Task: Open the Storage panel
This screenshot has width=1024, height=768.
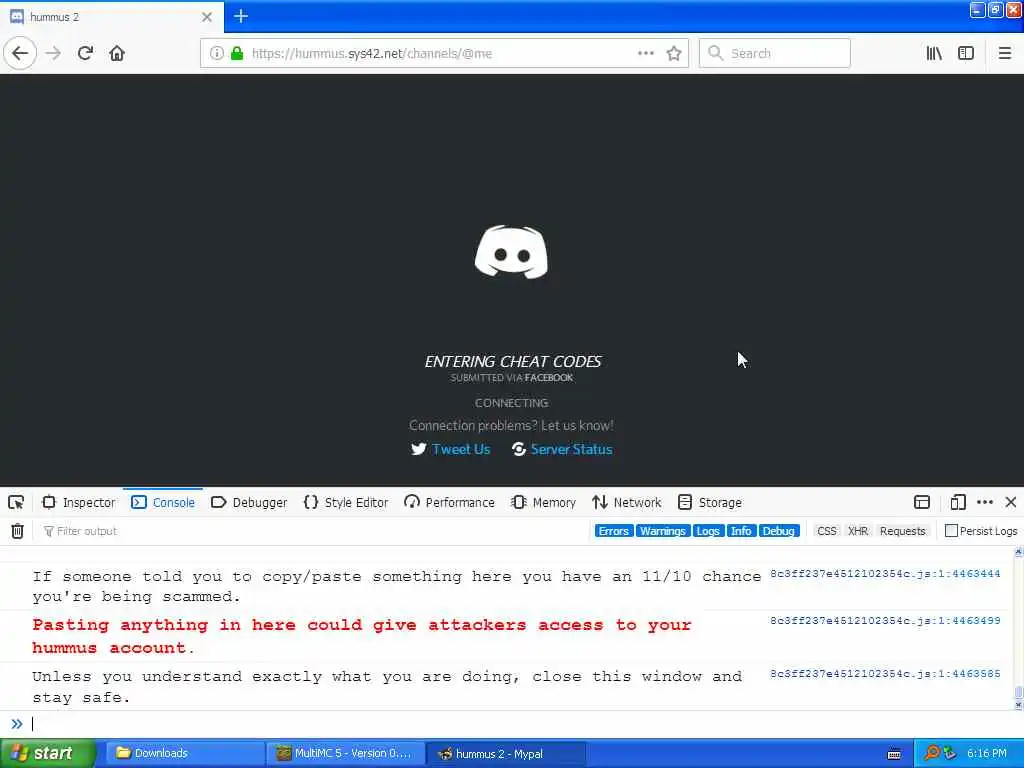Action: point(710,502)
